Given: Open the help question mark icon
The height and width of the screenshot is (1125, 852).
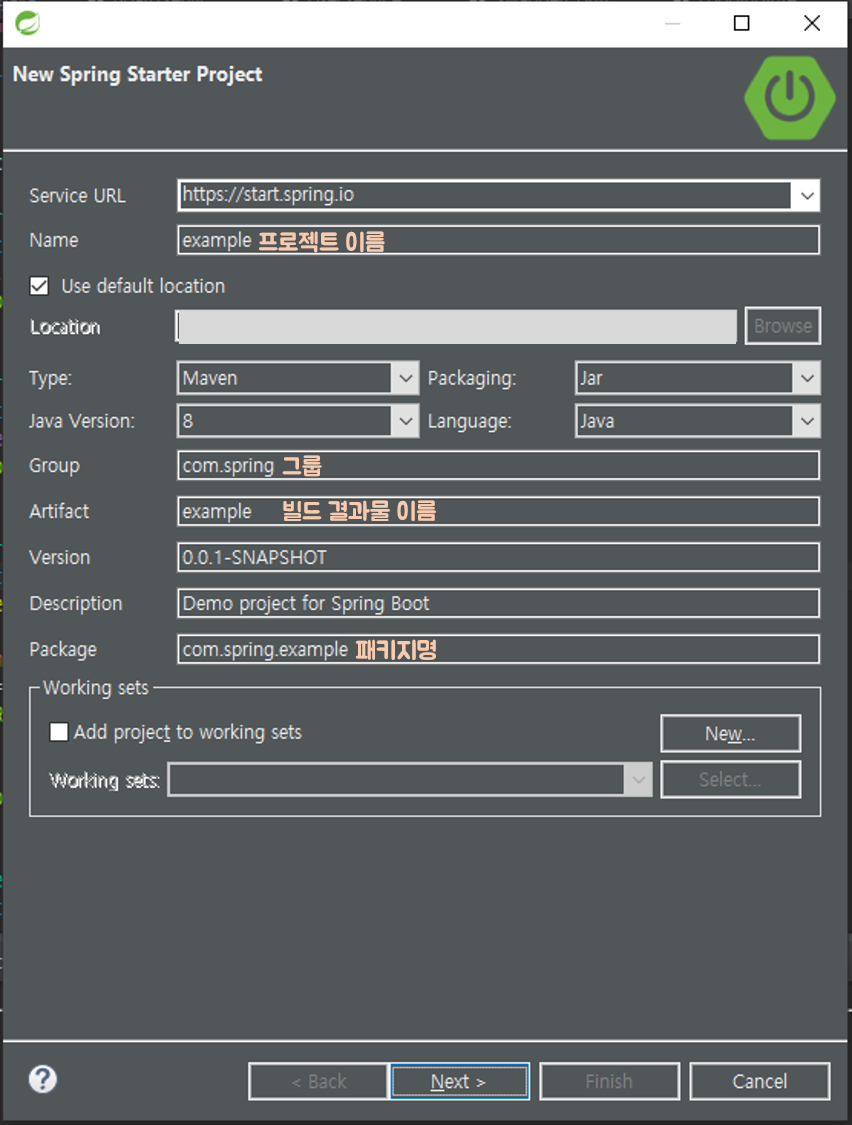Looking at the screenshot, I should [43, 1079].
